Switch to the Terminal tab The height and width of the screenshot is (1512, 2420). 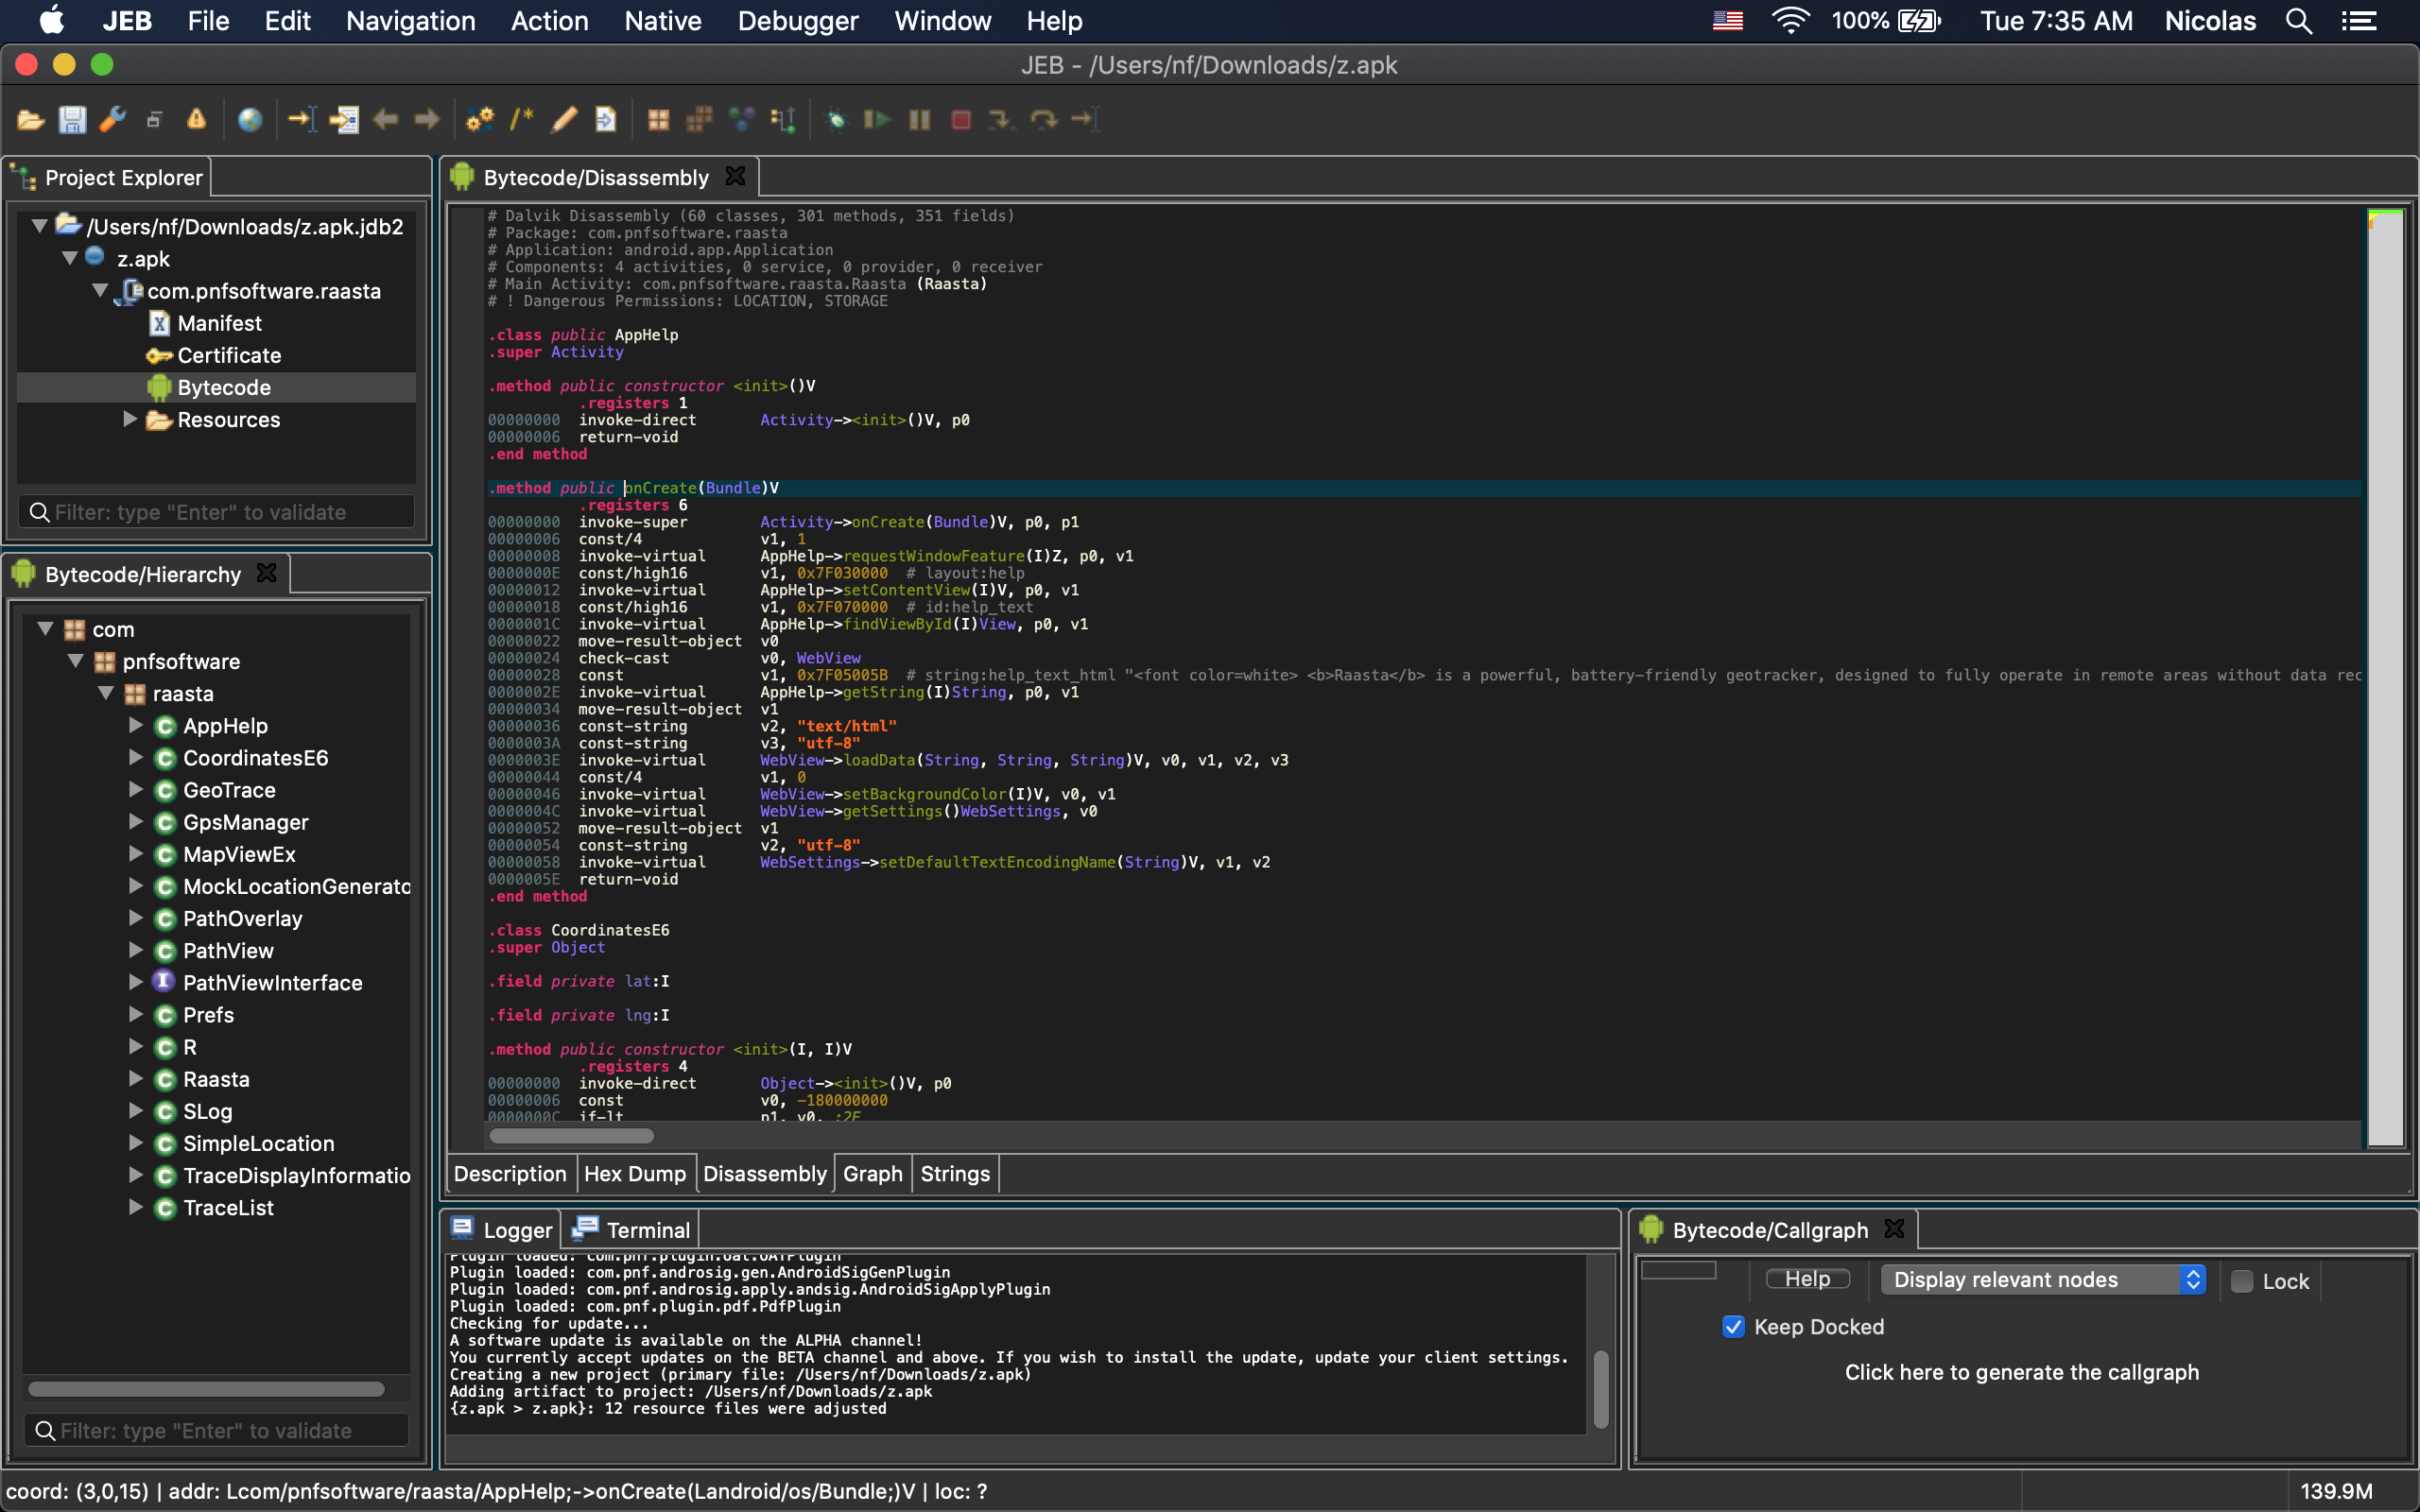tap(631, 1230)
